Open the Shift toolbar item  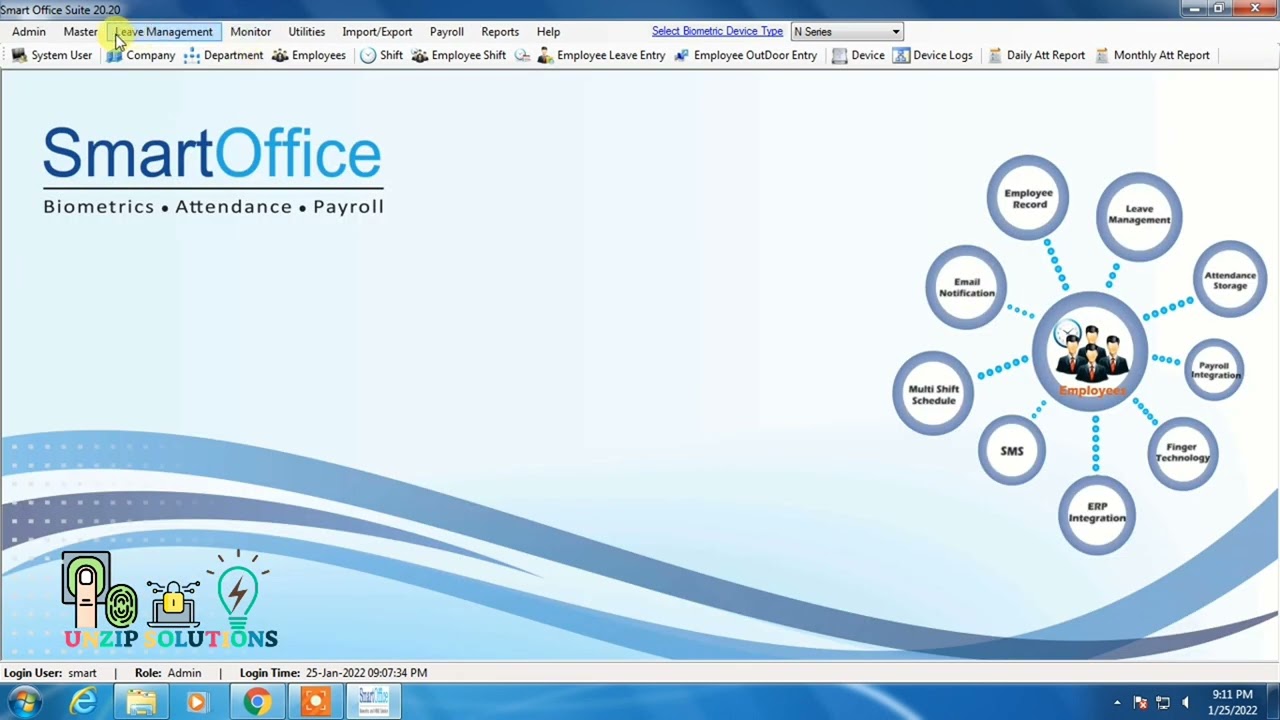[x=381, y=55]
